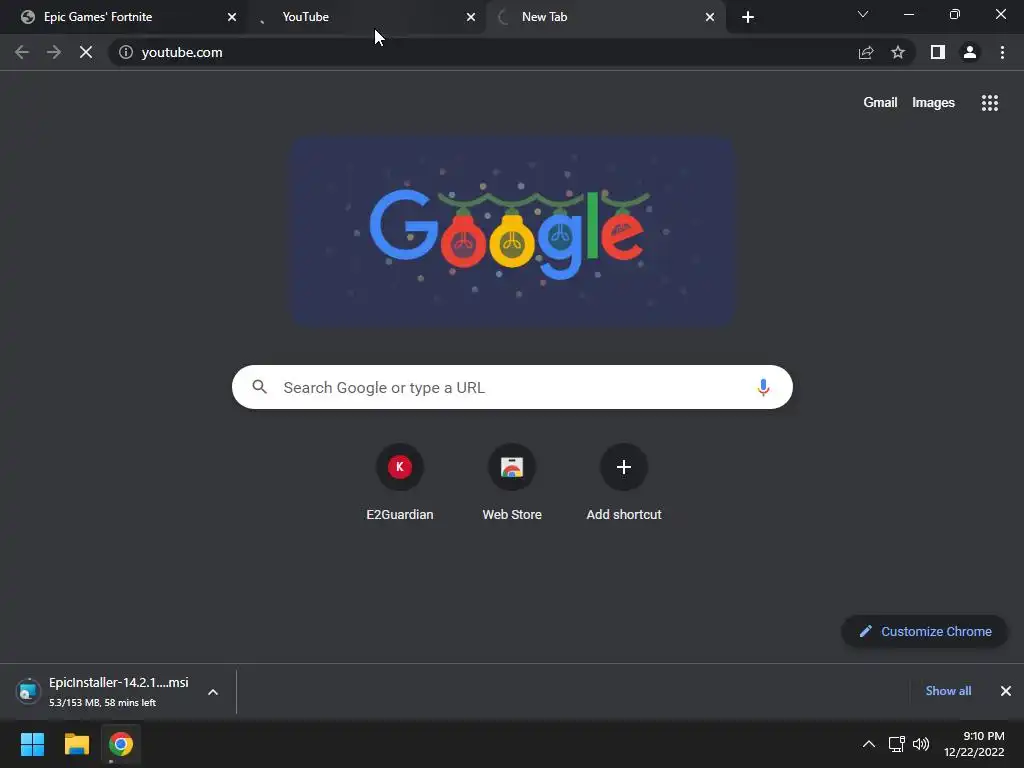Switch to the YouTube tab
1024x768 pixels.
(366, 17)
